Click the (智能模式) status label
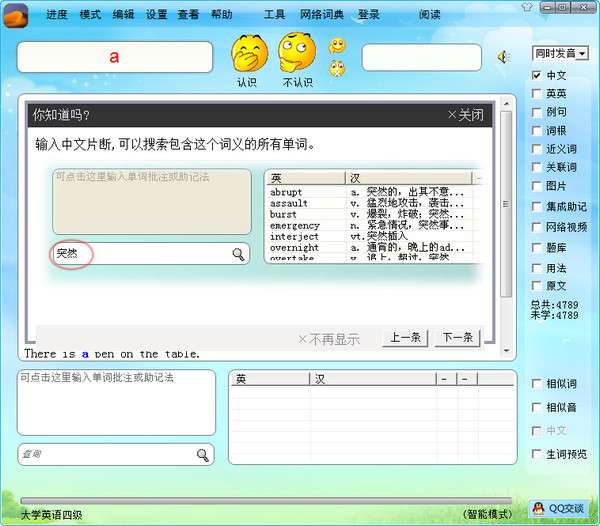The image size is (600, 526). [488, 514]
